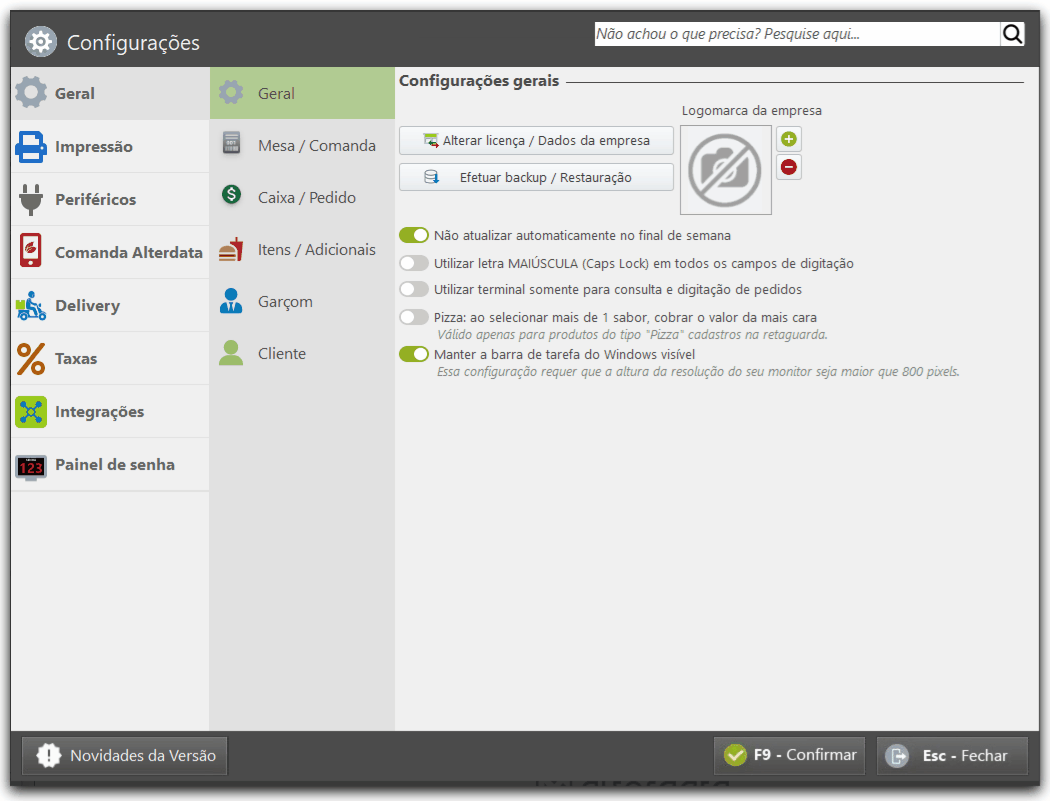The image size is (1050, 801).
Task: Open Impressão printer settings
Action: 110,147
